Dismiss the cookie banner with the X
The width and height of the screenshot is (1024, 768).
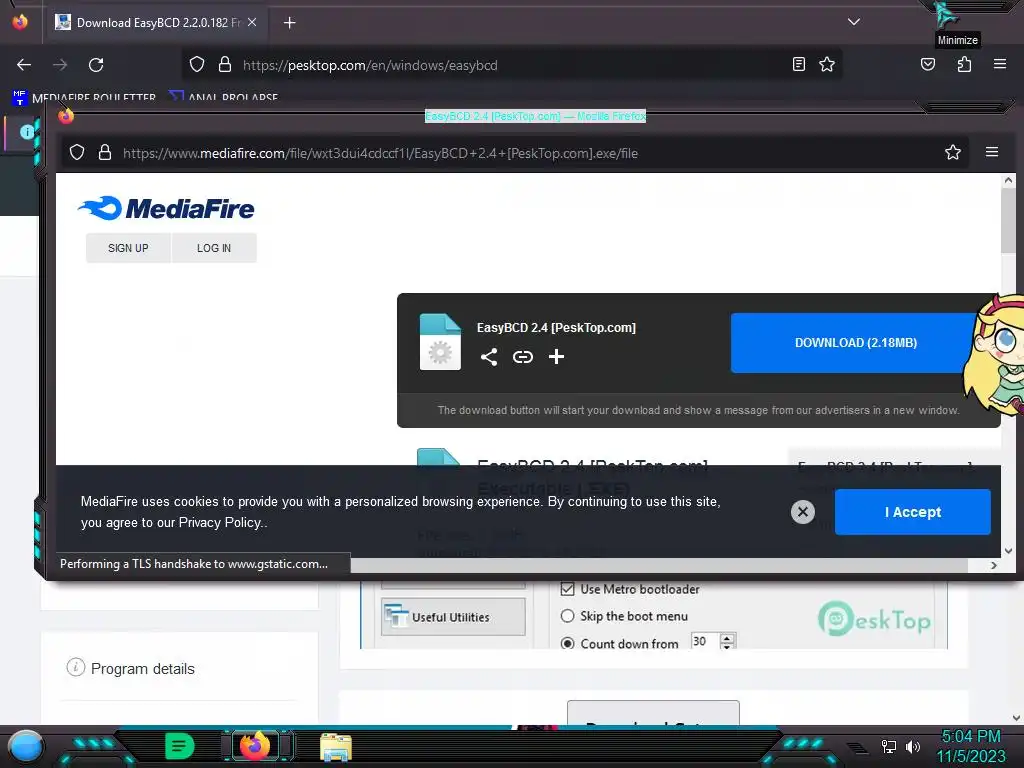coord(803,512)
